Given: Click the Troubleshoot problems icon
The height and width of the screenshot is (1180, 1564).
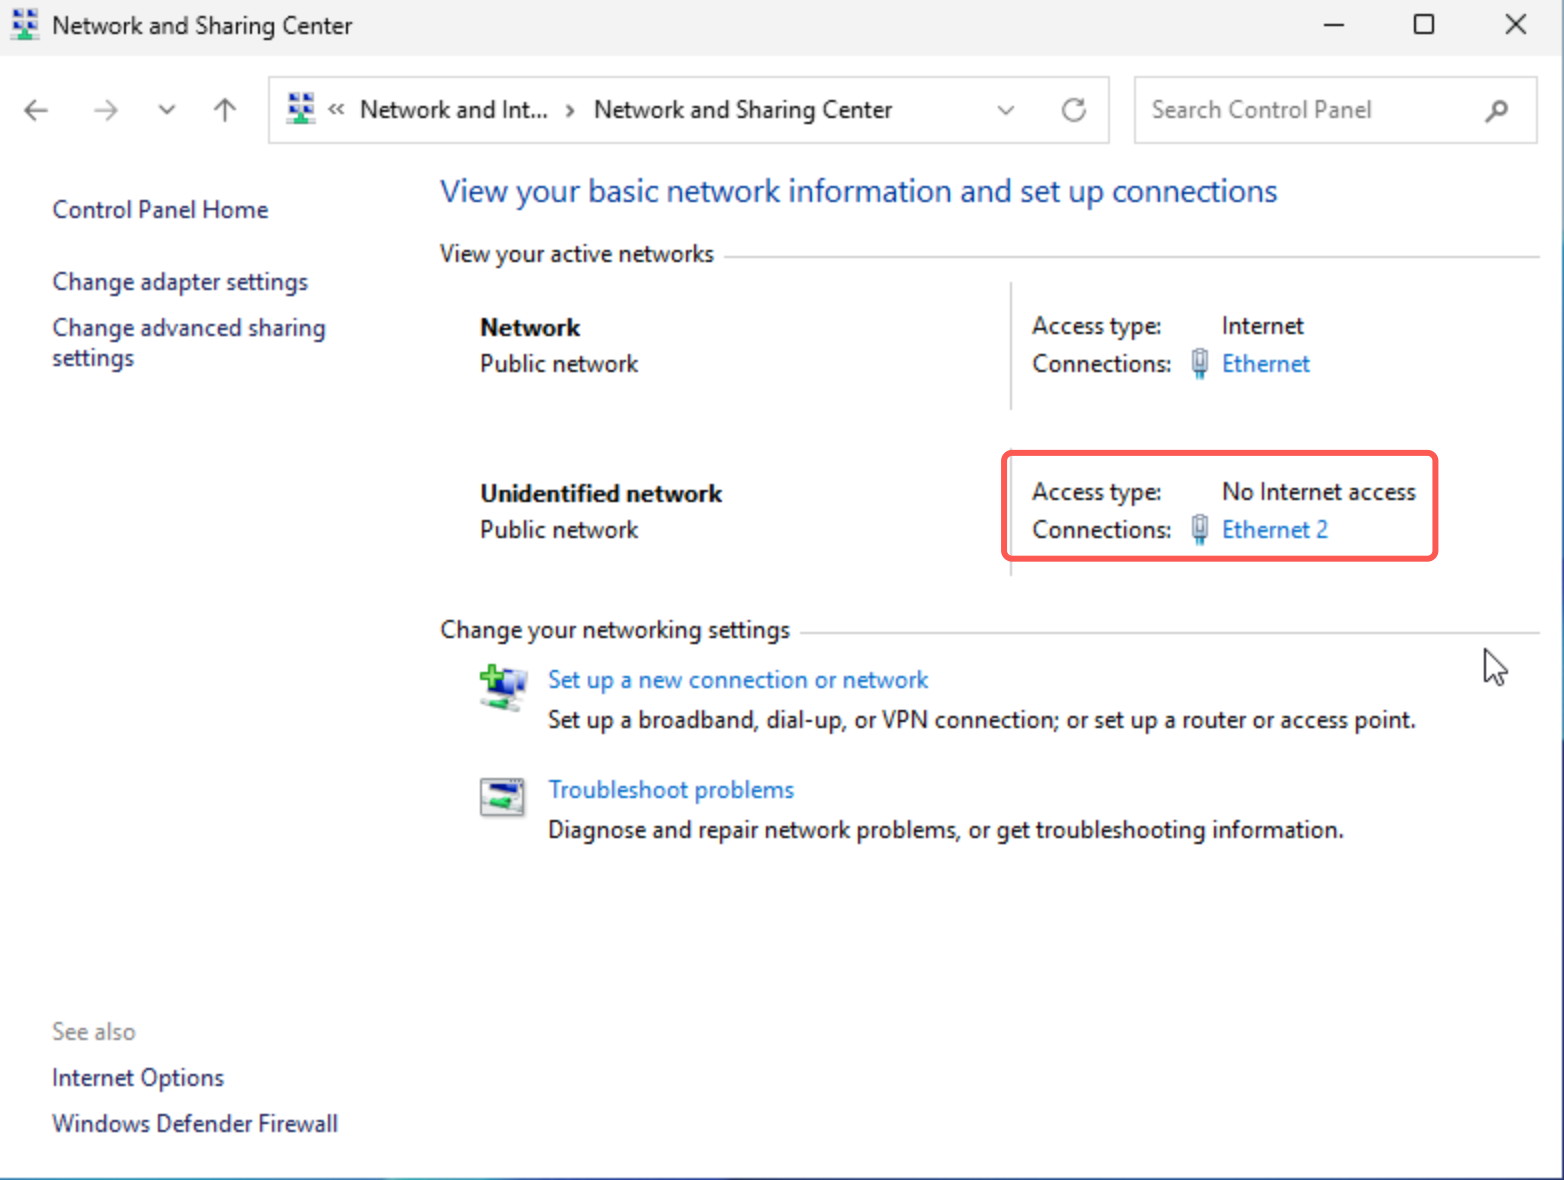Looking at the screenshot, I should tap(502, 797).
